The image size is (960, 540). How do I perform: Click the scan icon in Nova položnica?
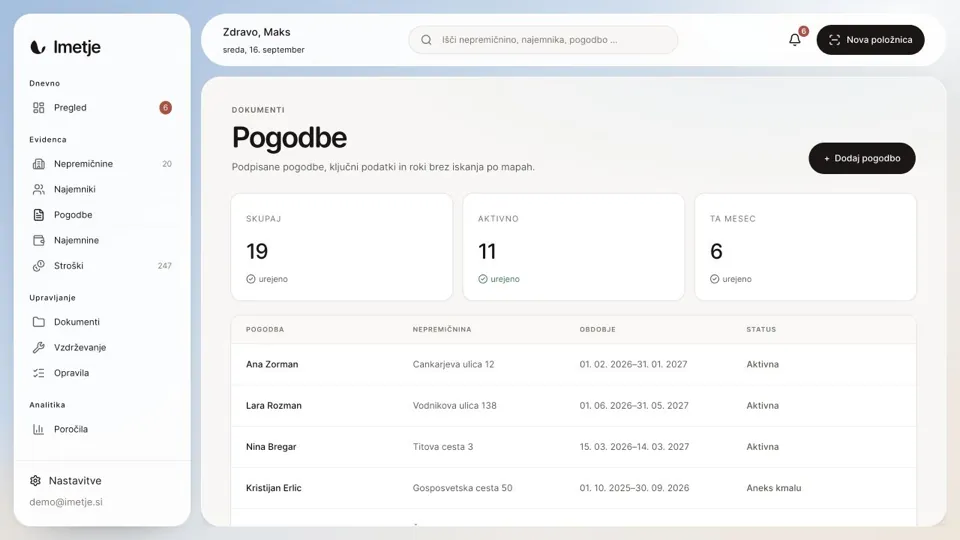click(834, 40)
